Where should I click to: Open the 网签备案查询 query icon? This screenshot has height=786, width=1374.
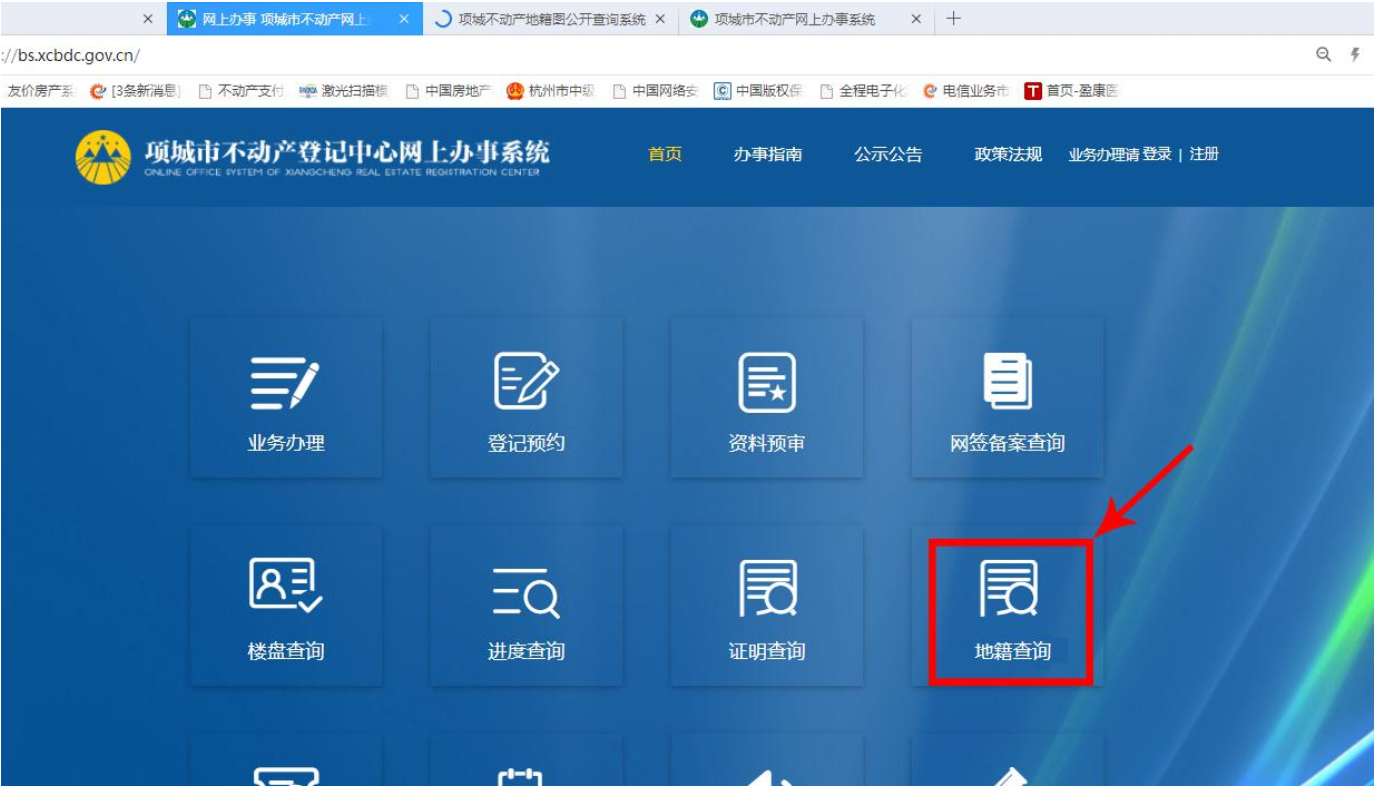pos(1010,400)
